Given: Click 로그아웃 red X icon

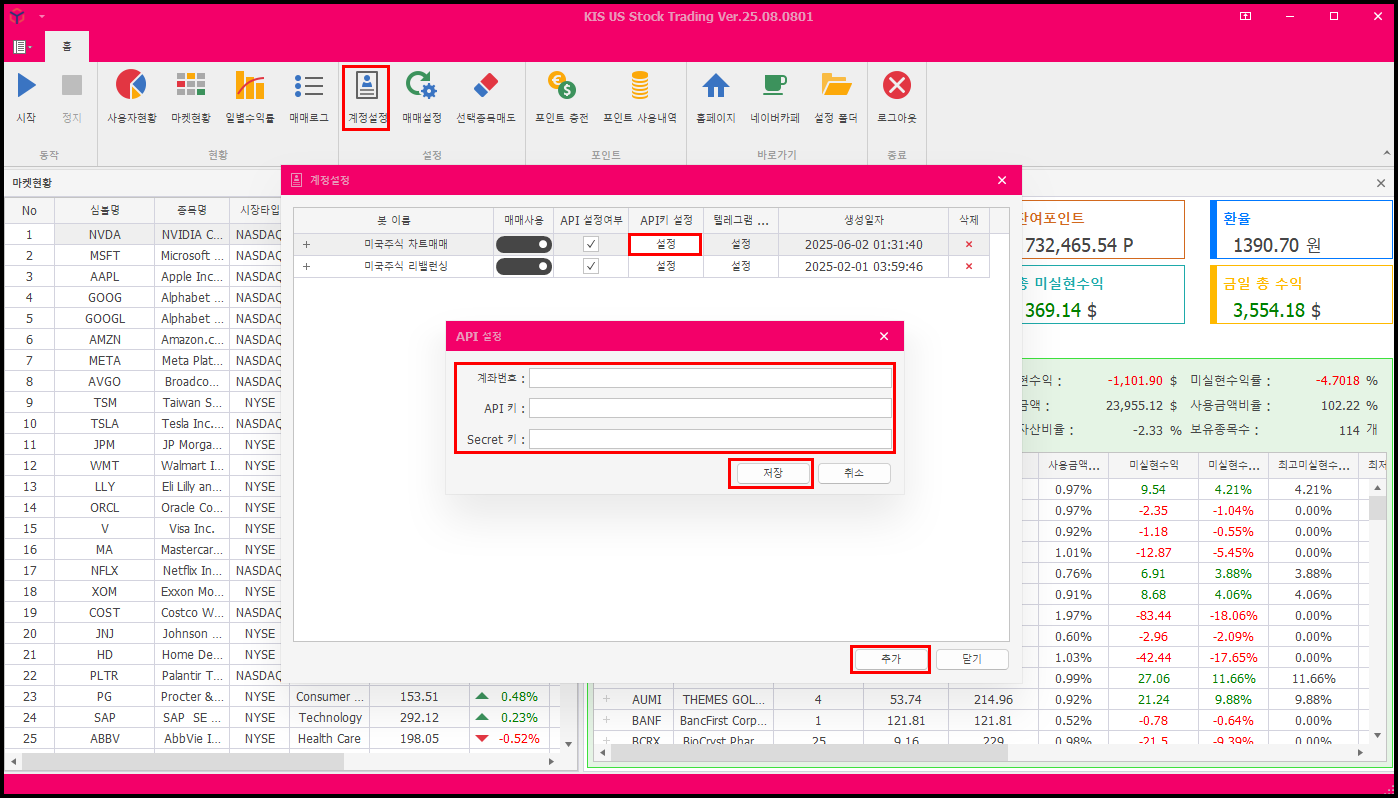Looking at the screenshot, I should coord(897,86).
